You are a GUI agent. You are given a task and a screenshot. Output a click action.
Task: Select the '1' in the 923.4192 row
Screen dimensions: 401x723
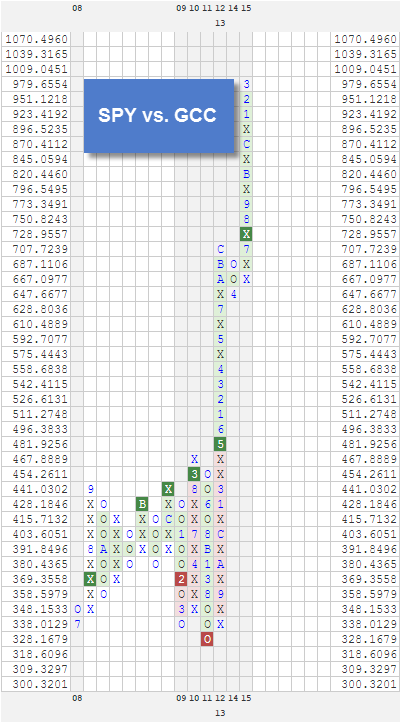pyautogui.click(x=247, y=114)
